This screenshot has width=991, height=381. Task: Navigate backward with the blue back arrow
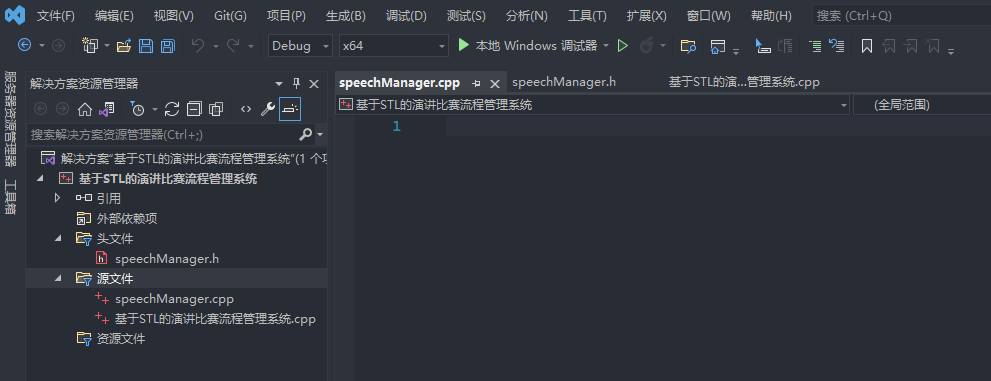click(24, 45)
